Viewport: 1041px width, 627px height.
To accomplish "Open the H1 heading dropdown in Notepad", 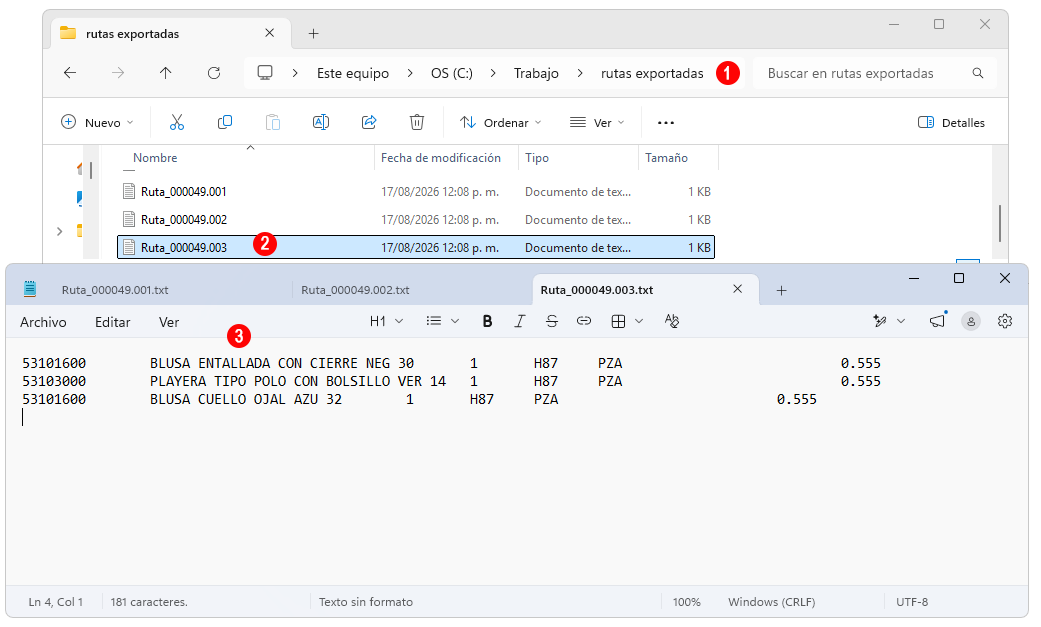I will (386, 321).
